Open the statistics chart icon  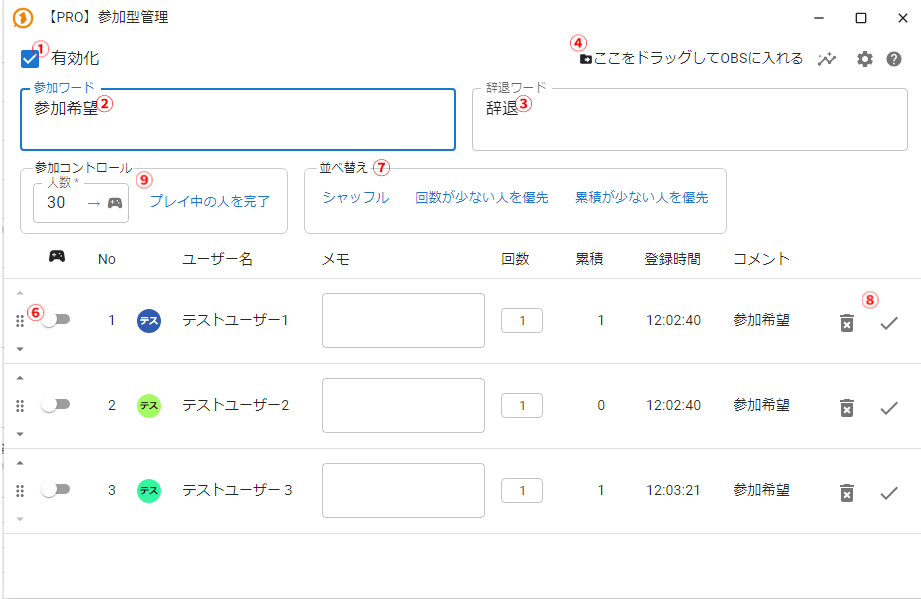pos(826,59)
